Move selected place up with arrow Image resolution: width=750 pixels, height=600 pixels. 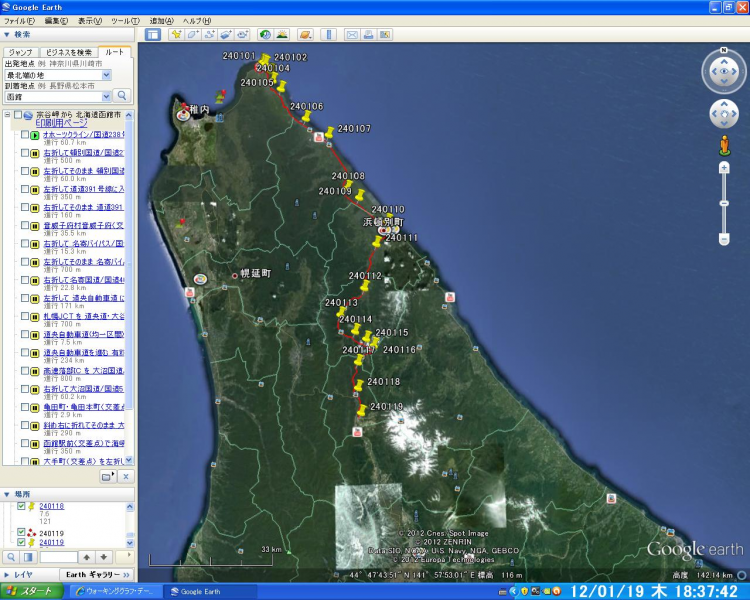point(87,557)
